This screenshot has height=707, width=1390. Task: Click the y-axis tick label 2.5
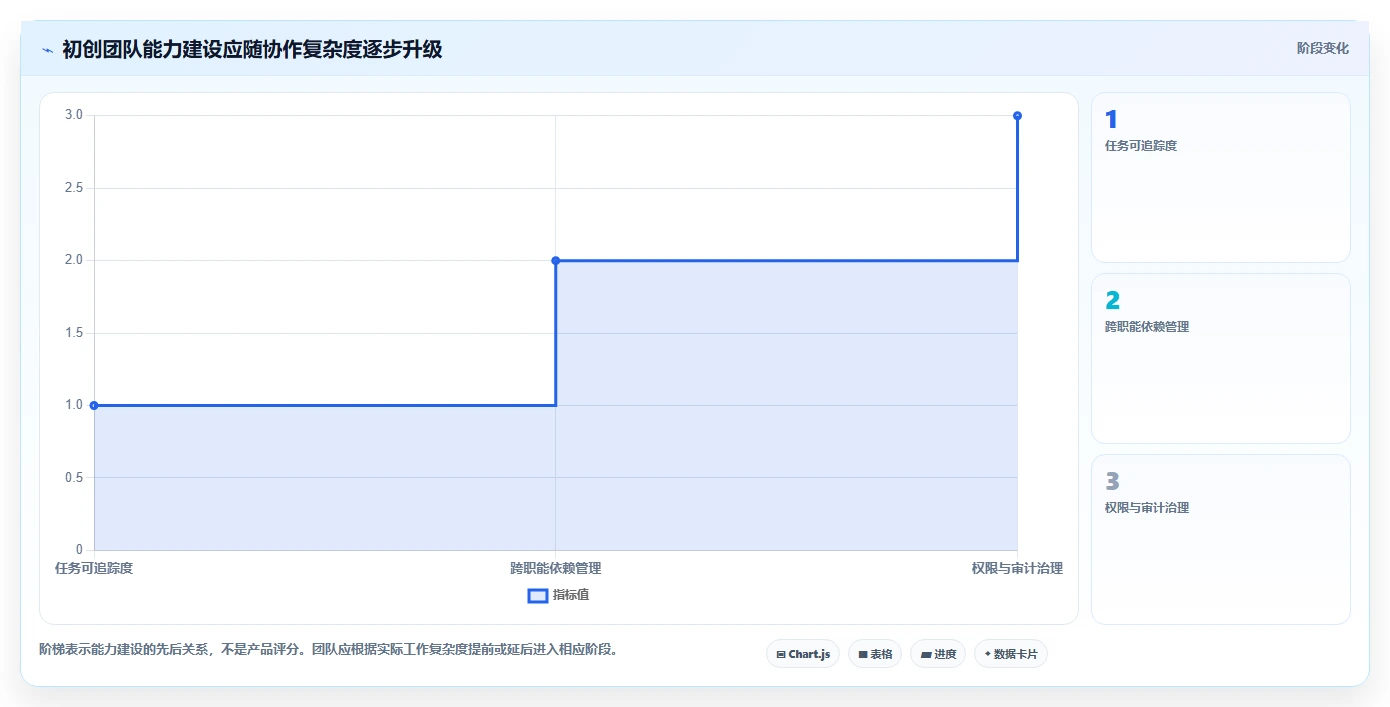tap(75, 188)
